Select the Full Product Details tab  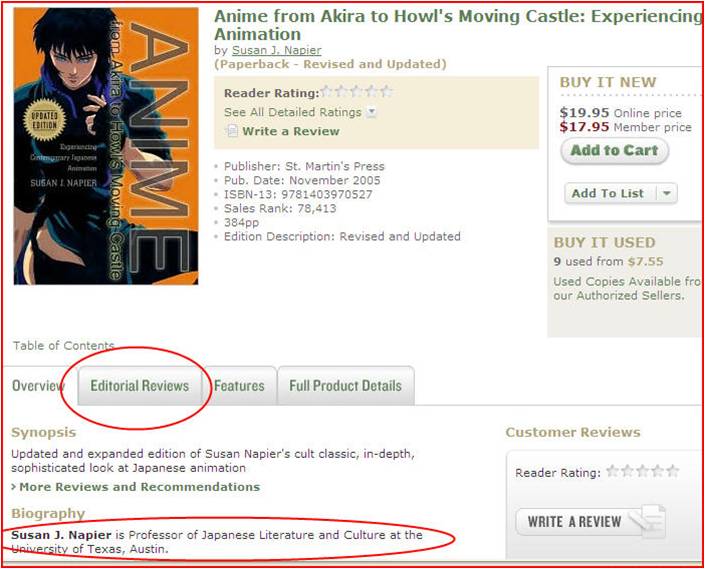click(345, 386)
